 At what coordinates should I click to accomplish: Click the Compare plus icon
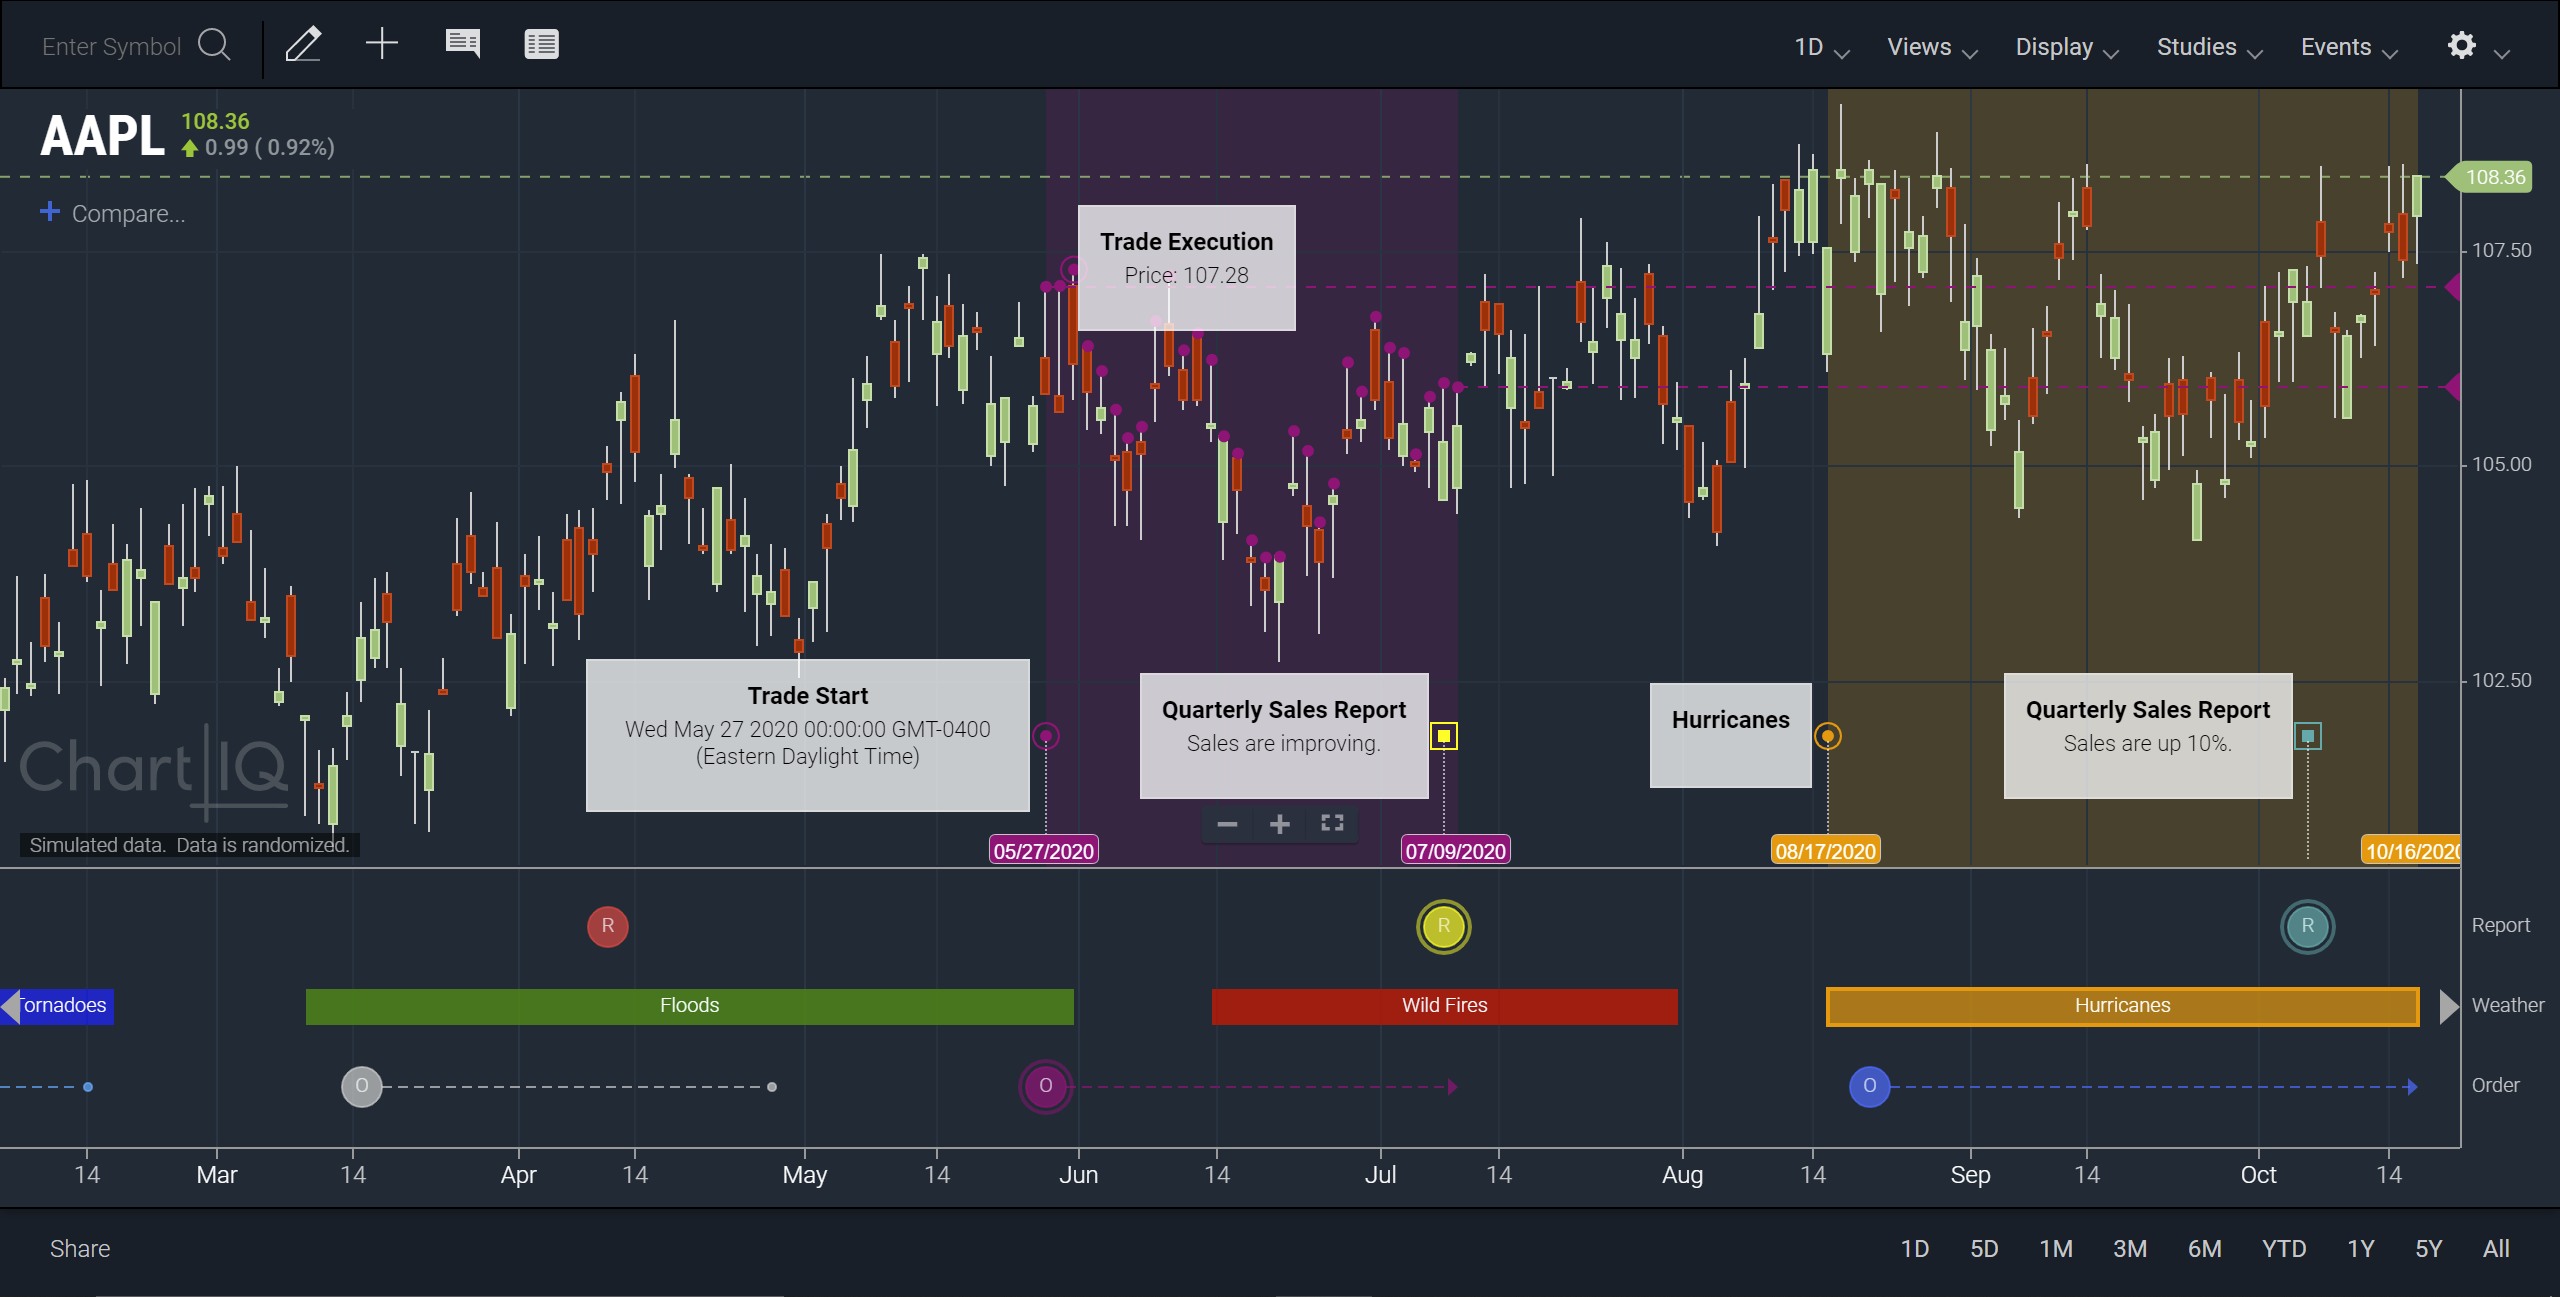point(50,211)
